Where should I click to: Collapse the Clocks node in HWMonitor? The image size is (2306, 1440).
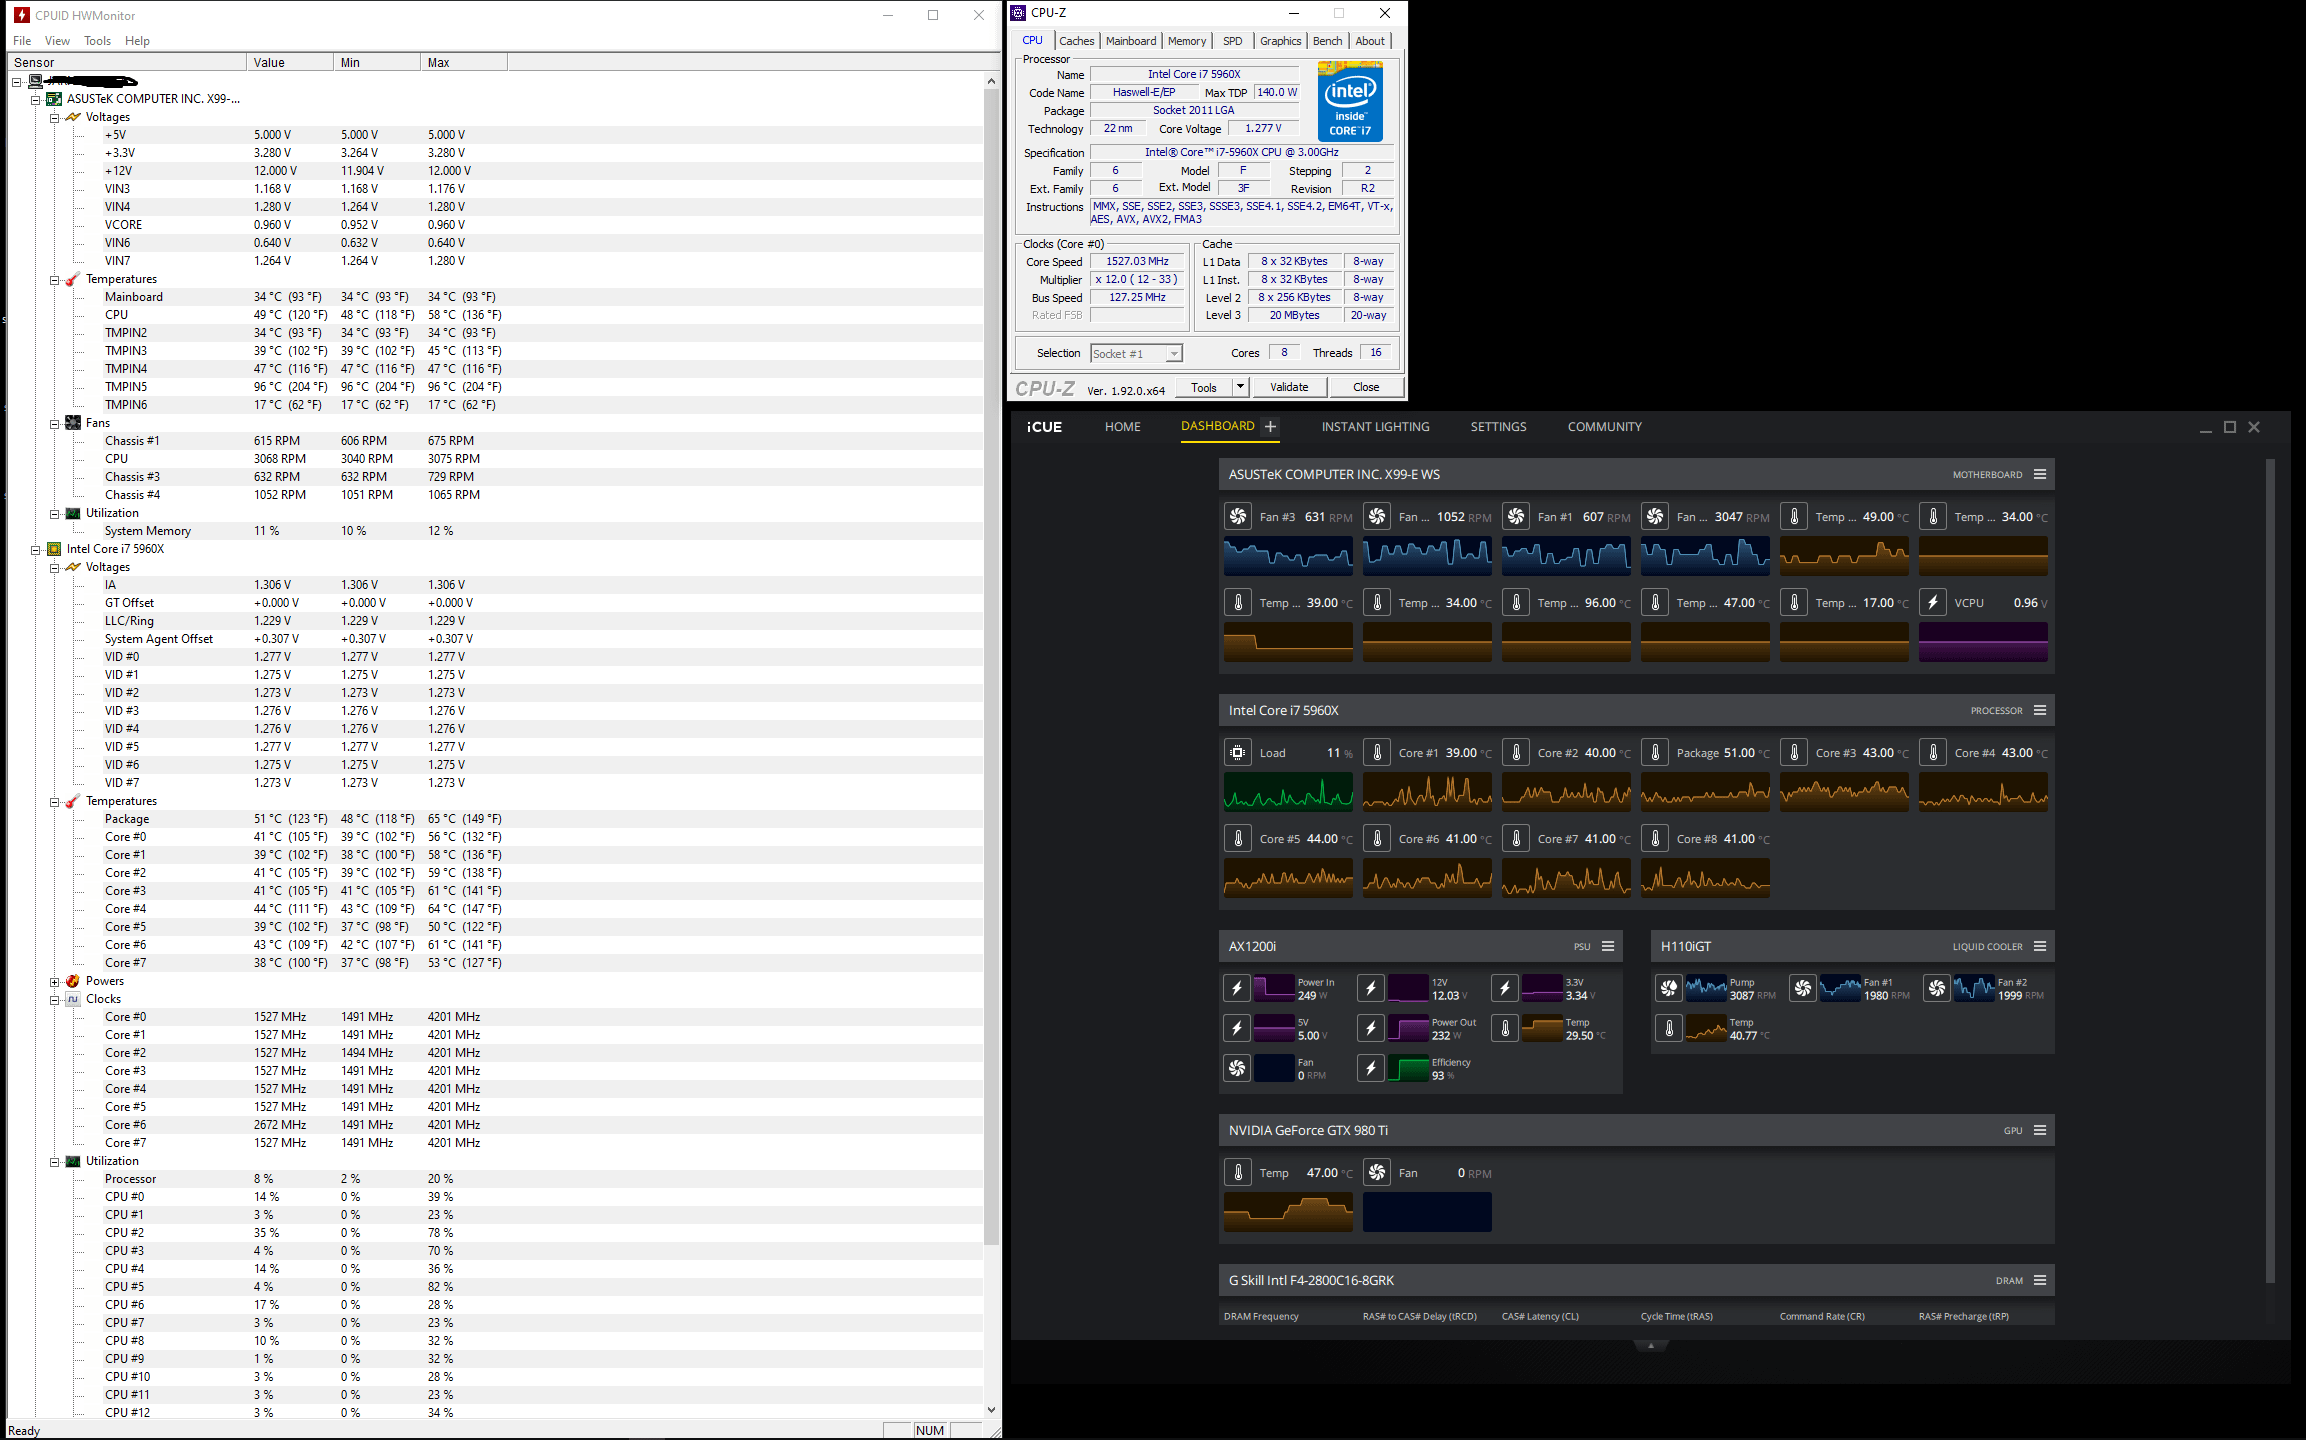point(55,1000)
